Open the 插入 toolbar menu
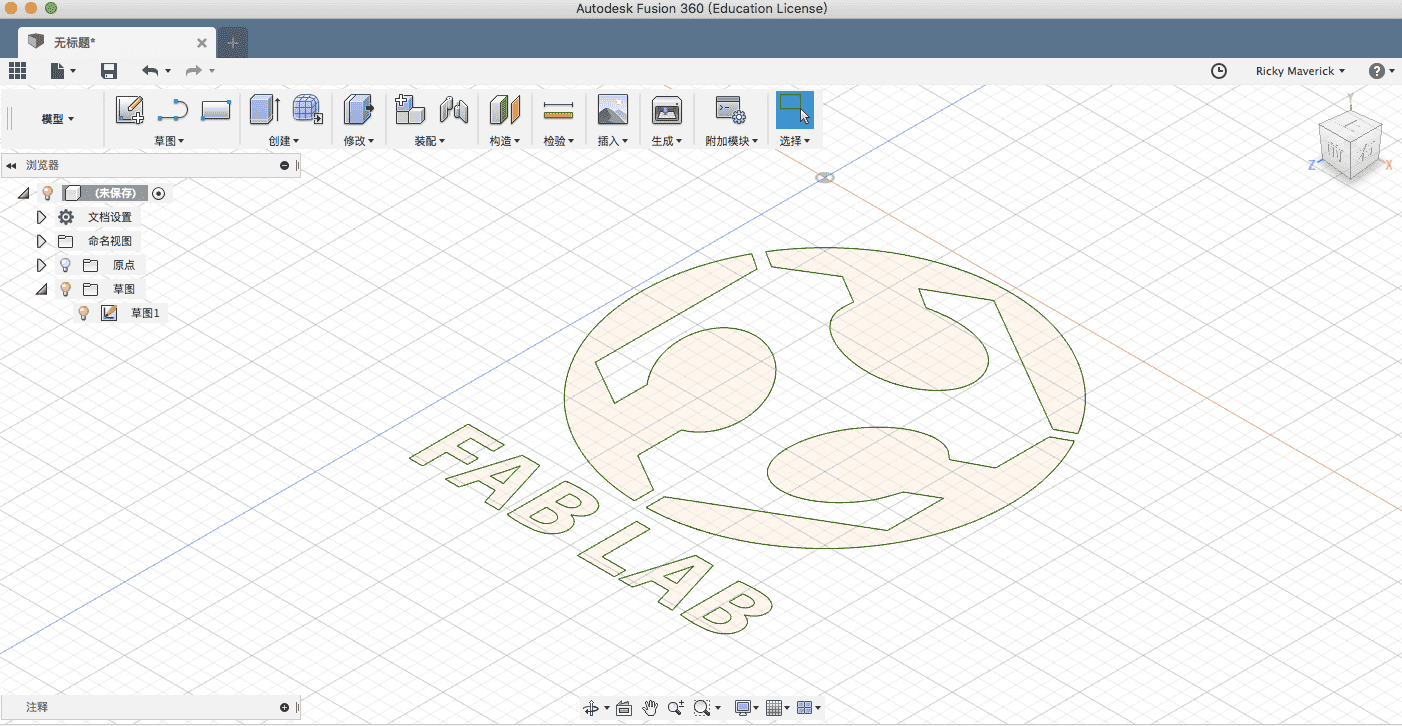 612,141
